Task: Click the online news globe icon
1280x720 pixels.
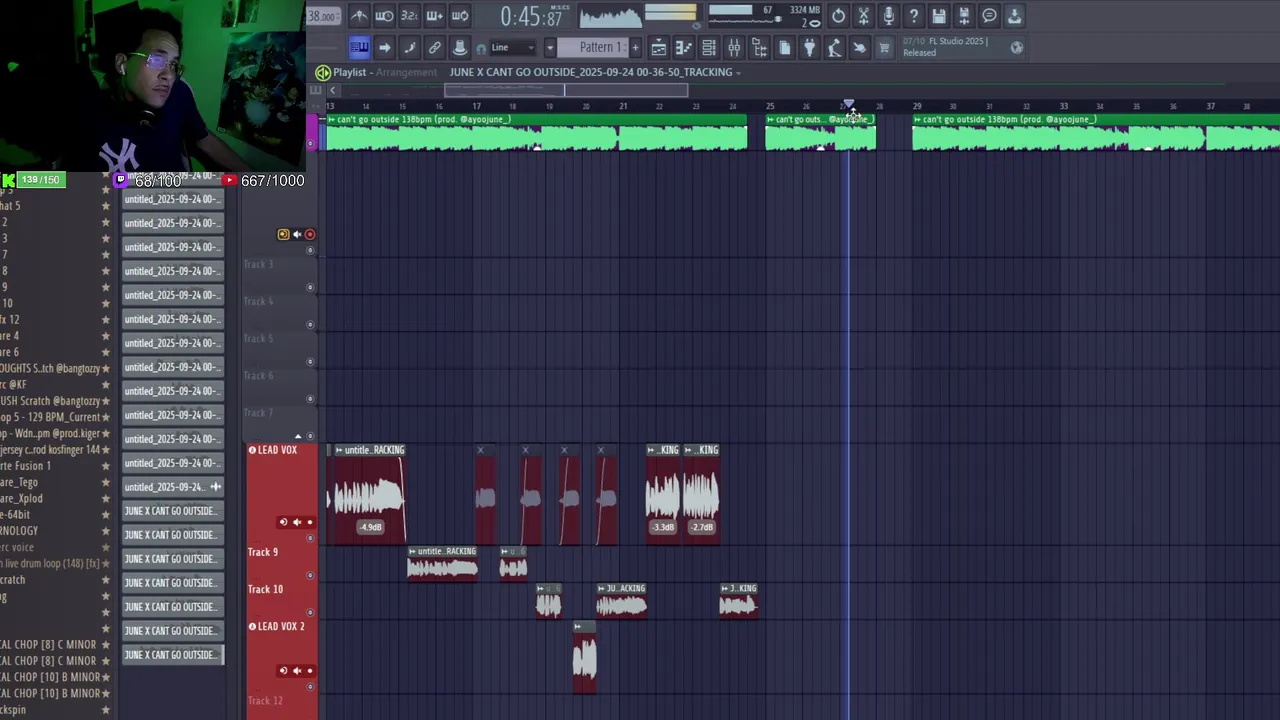Action: click(x=1017, y=47)
